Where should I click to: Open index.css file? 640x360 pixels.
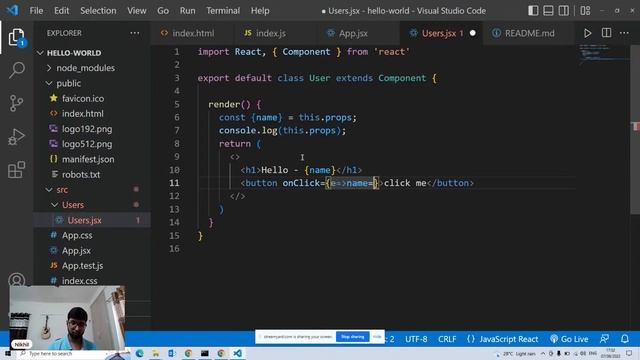(79, 281)
